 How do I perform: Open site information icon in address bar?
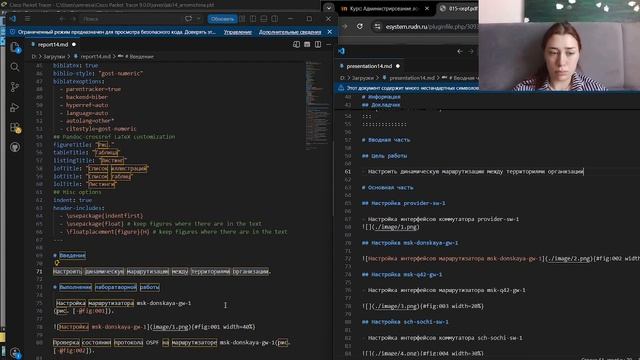378,27
